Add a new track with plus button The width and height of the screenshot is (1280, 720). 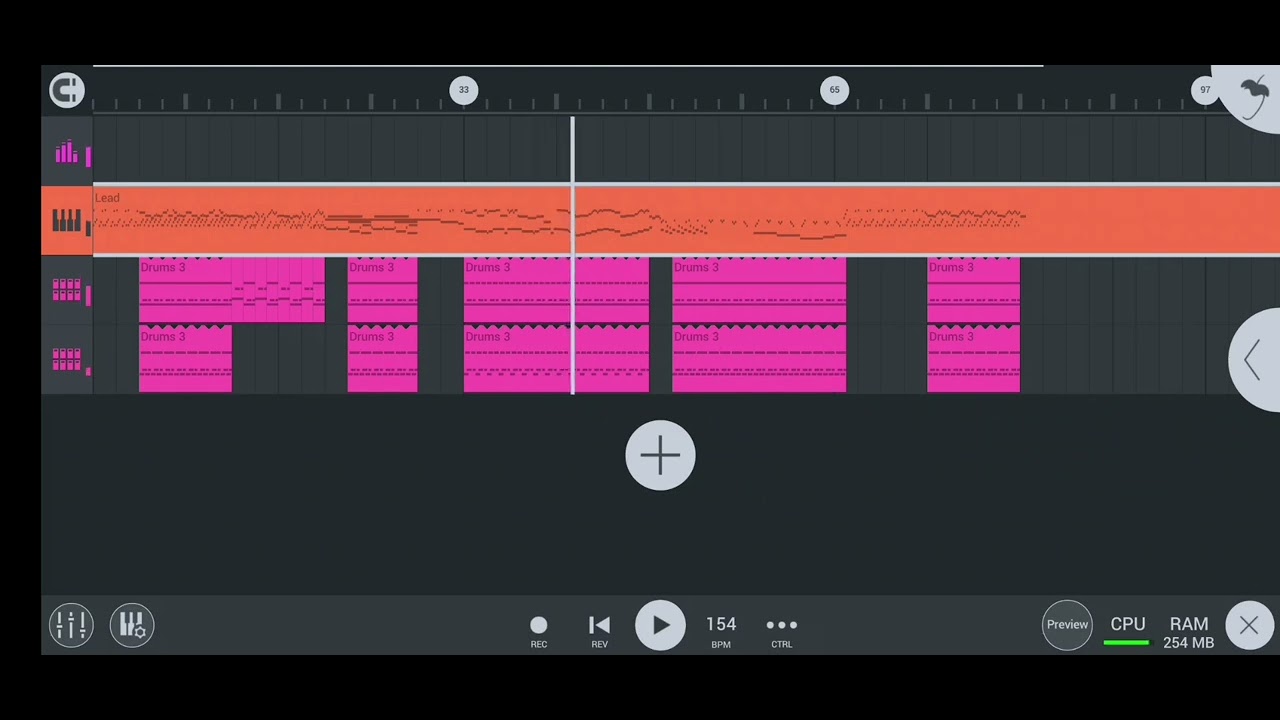pos(660,456)
